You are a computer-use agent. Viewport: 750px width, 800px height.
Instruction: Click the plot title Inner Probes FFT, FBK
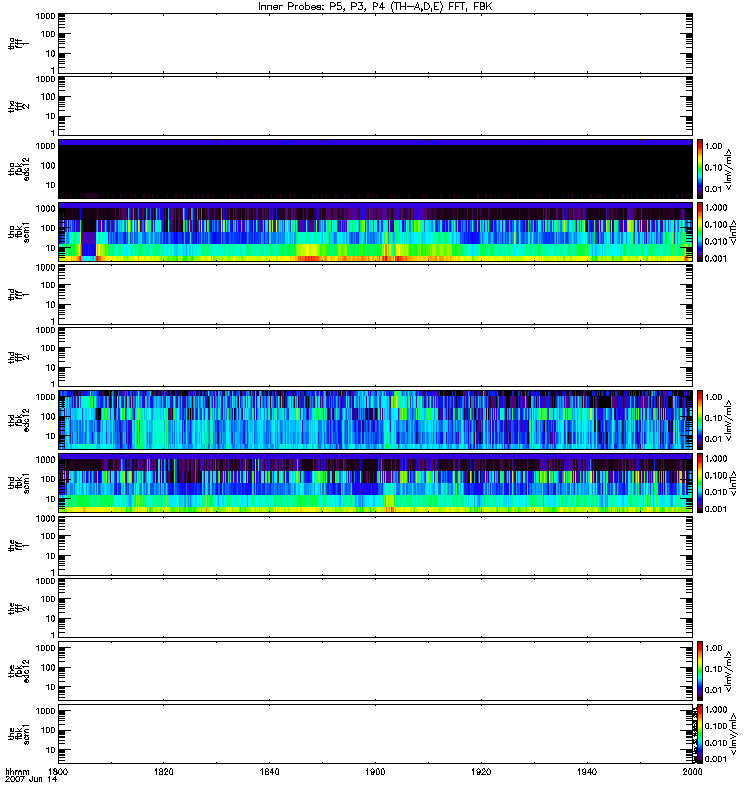375,7
